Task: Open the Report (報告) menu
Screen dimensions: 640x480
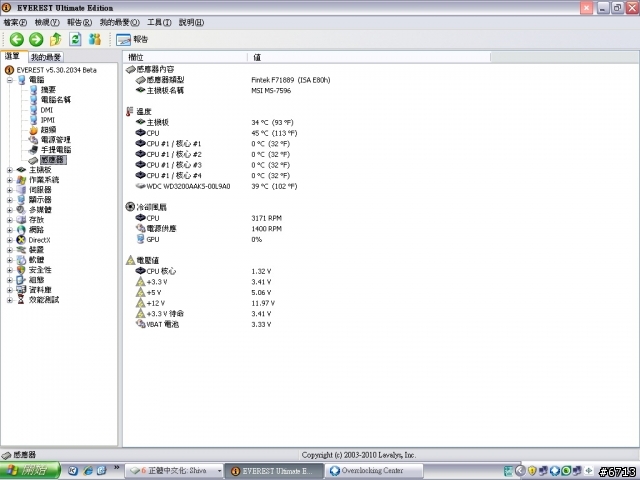Action: point(80,22)
